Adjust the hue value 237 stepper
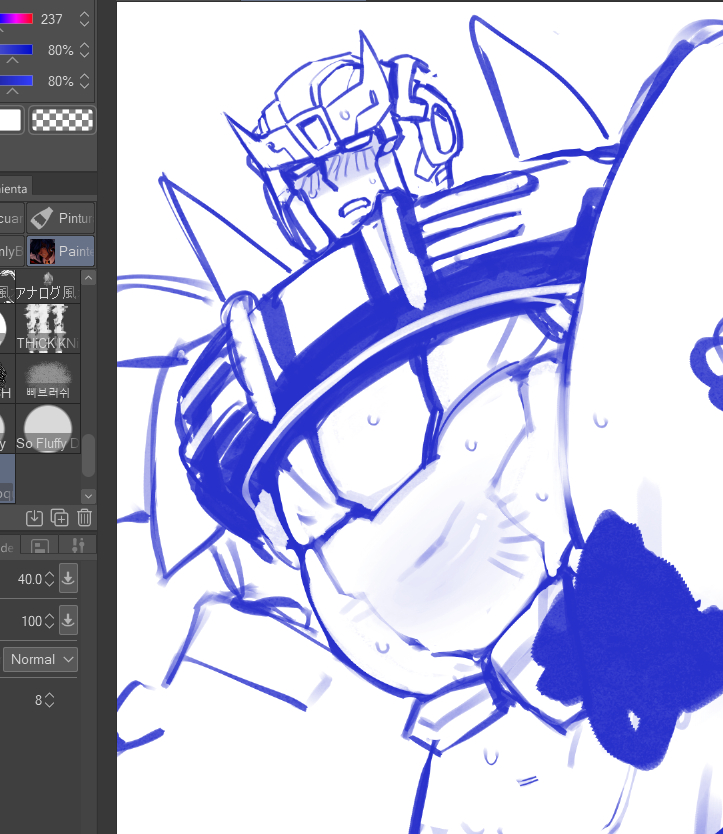Image resolution: width=723 pixels, height=834 pixels. point(85,19)
